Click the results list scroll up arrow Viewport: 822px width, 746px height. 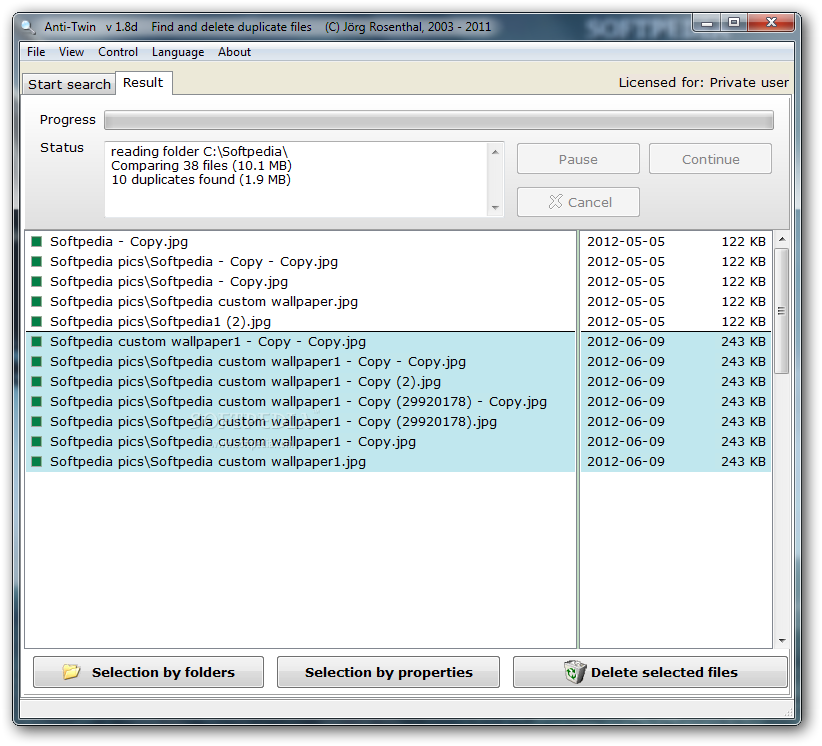point(782,239)
